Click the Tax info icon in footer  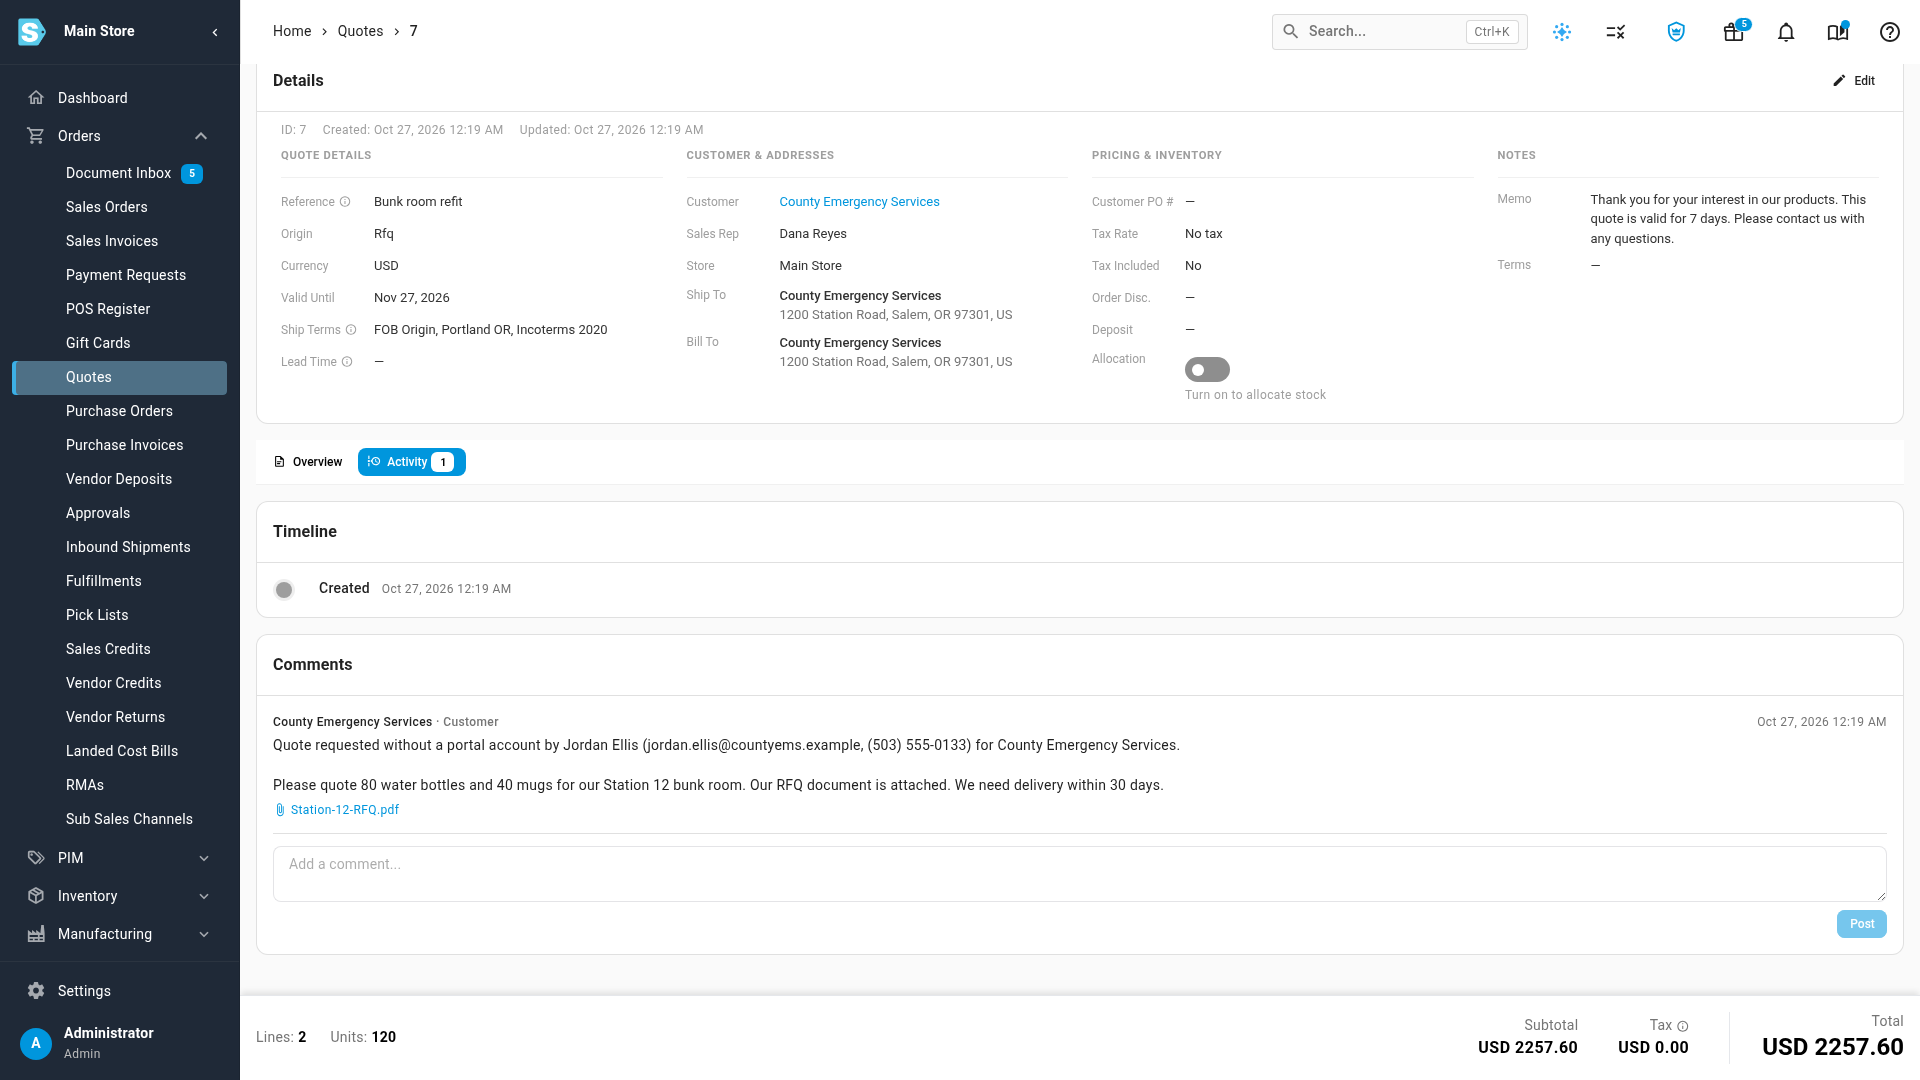[x=1683, y=1026]
